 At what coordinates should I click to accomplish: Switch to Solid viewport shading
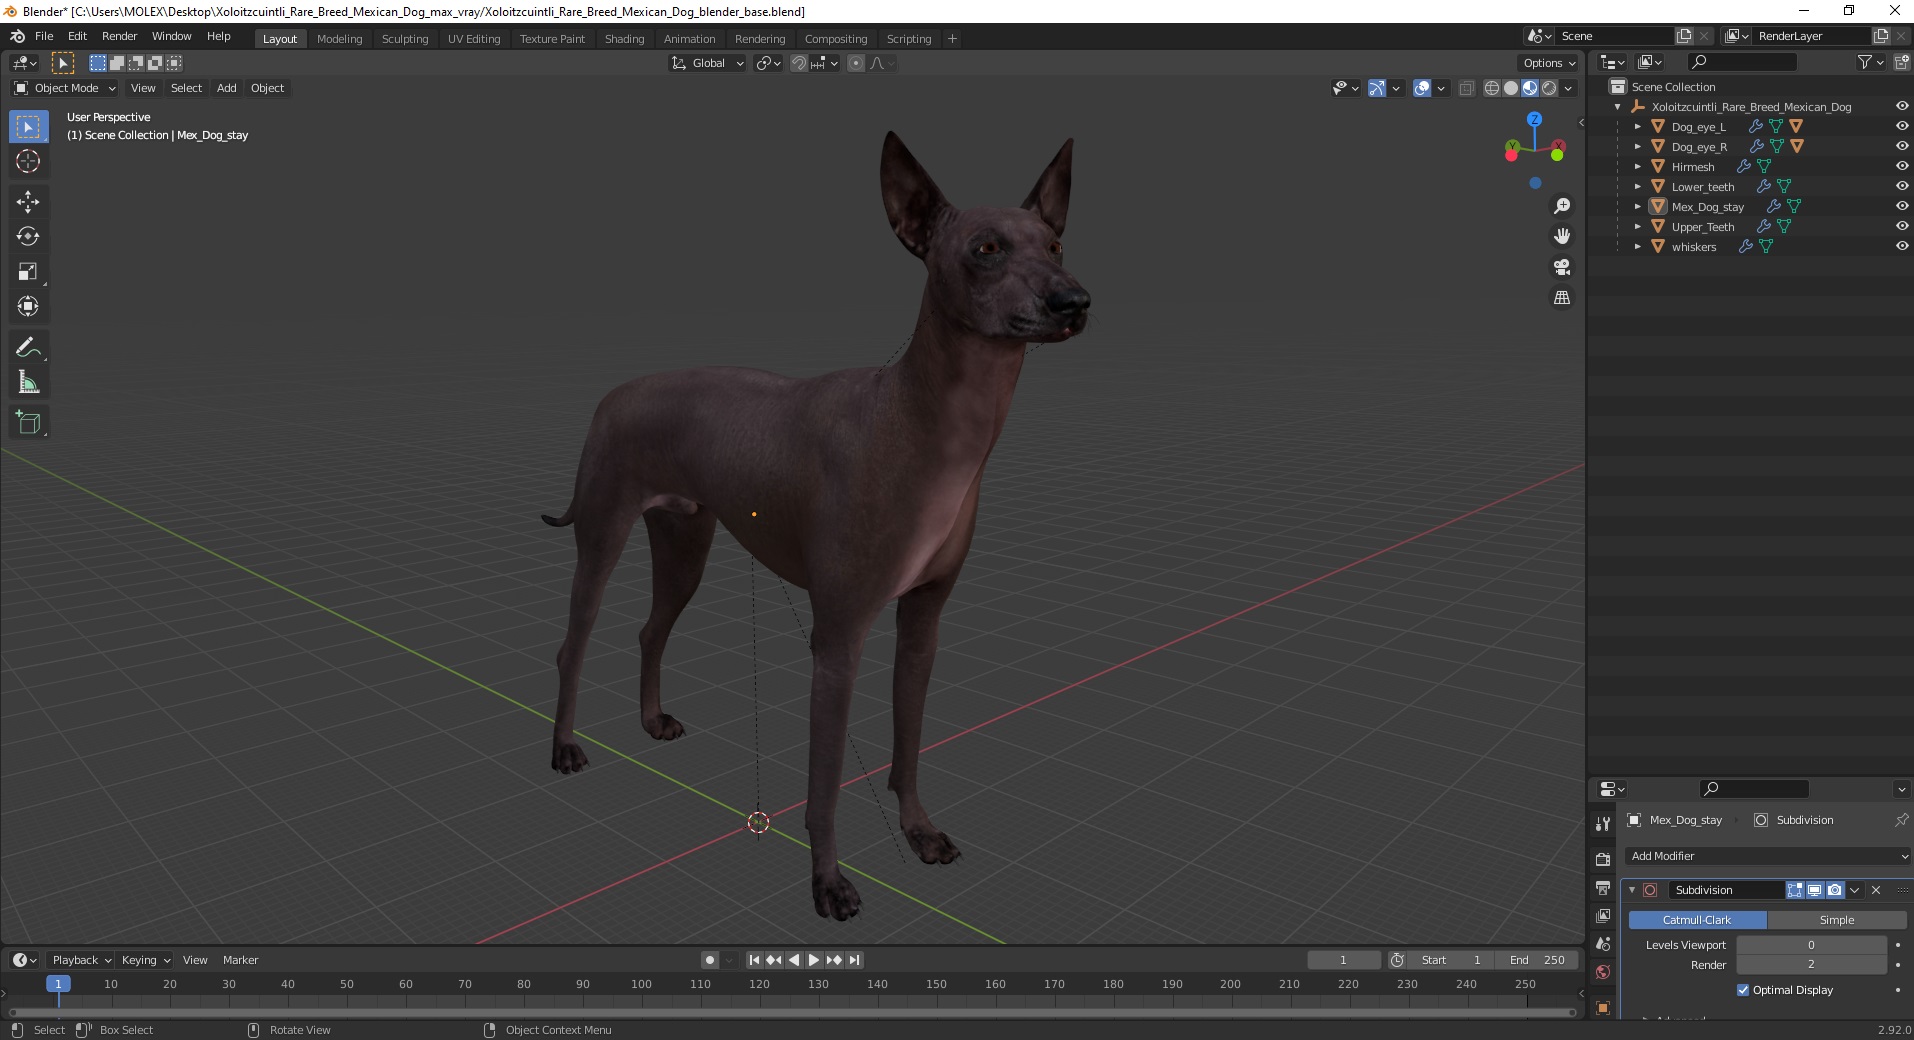[x=1511, y=88]
